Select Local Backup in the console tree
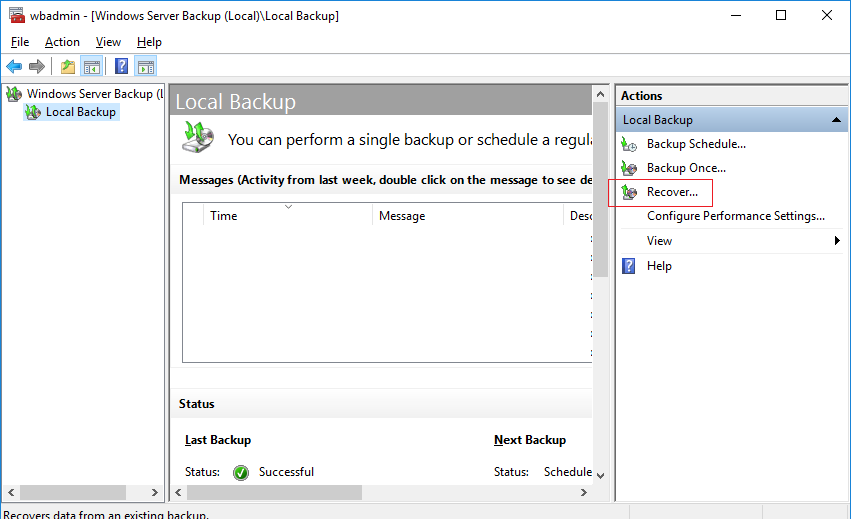 80,112
